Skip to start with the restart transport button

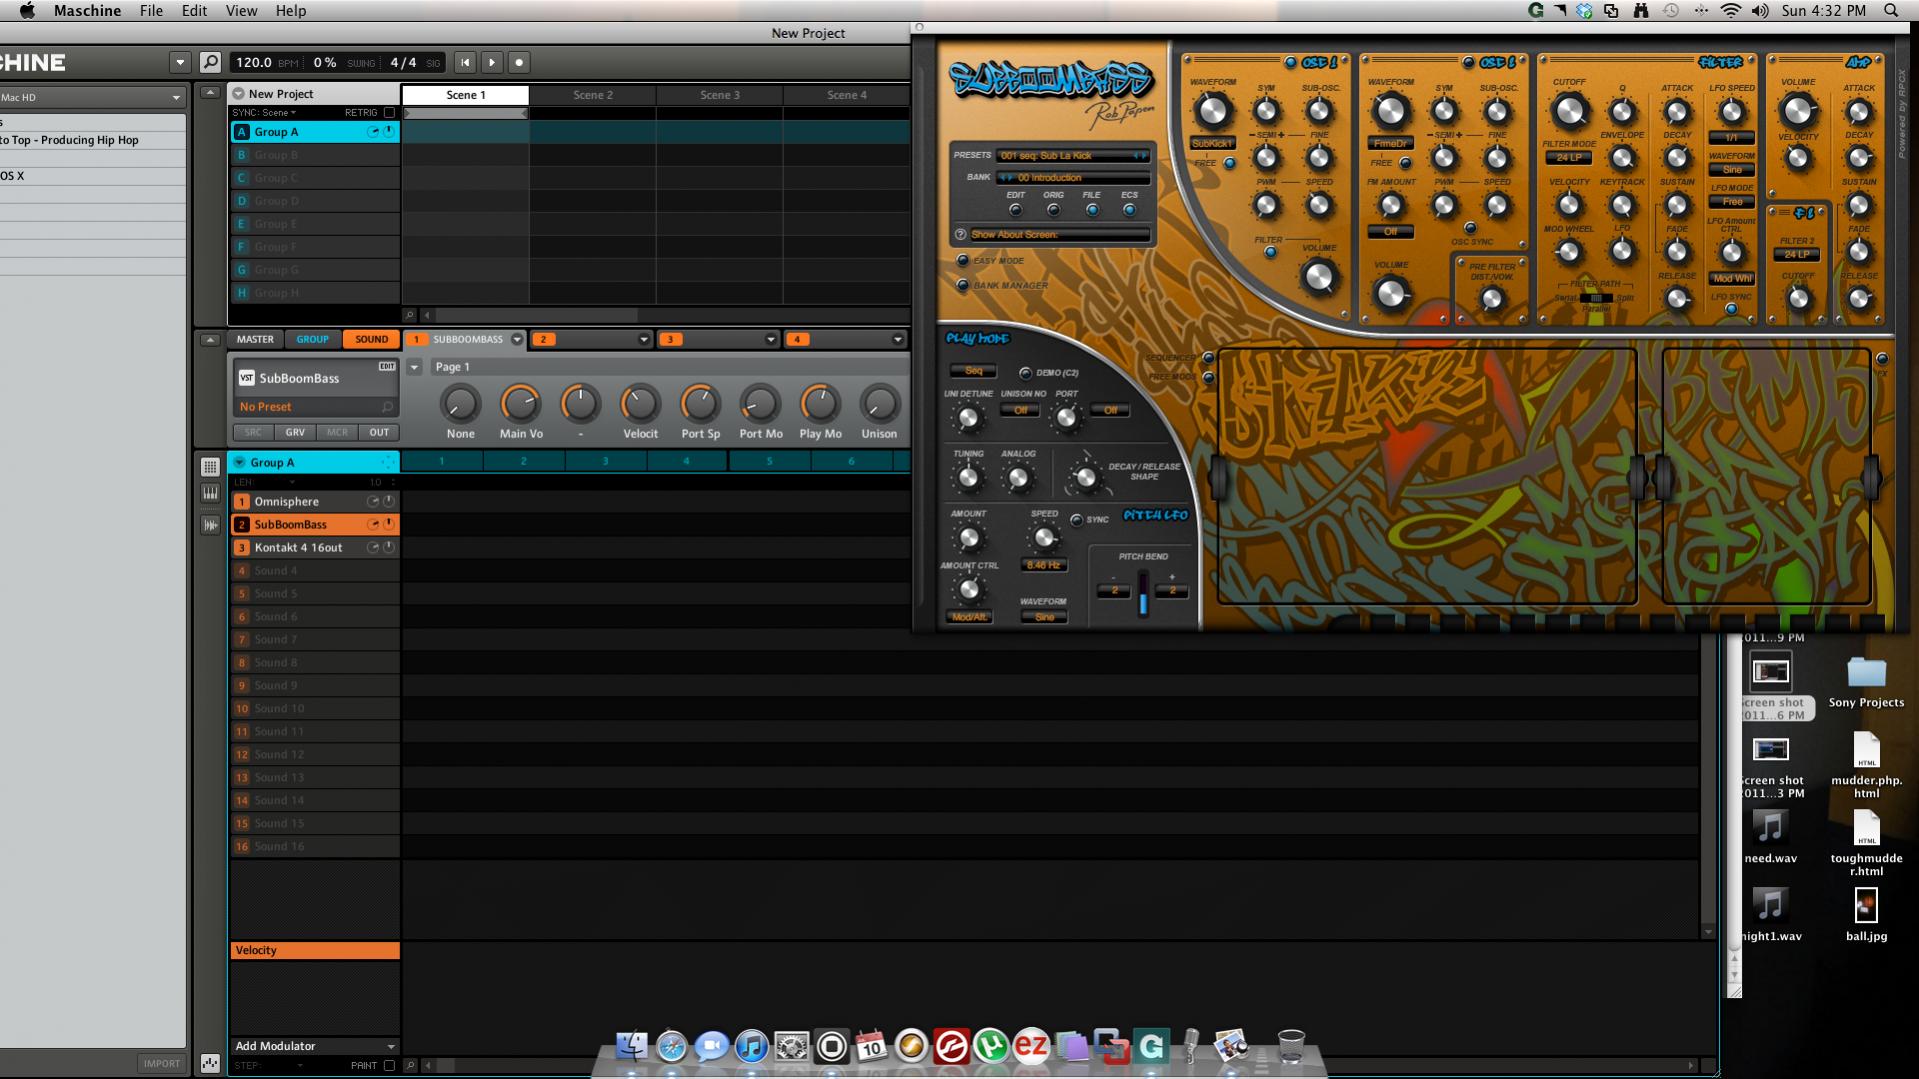click(465, 62)
